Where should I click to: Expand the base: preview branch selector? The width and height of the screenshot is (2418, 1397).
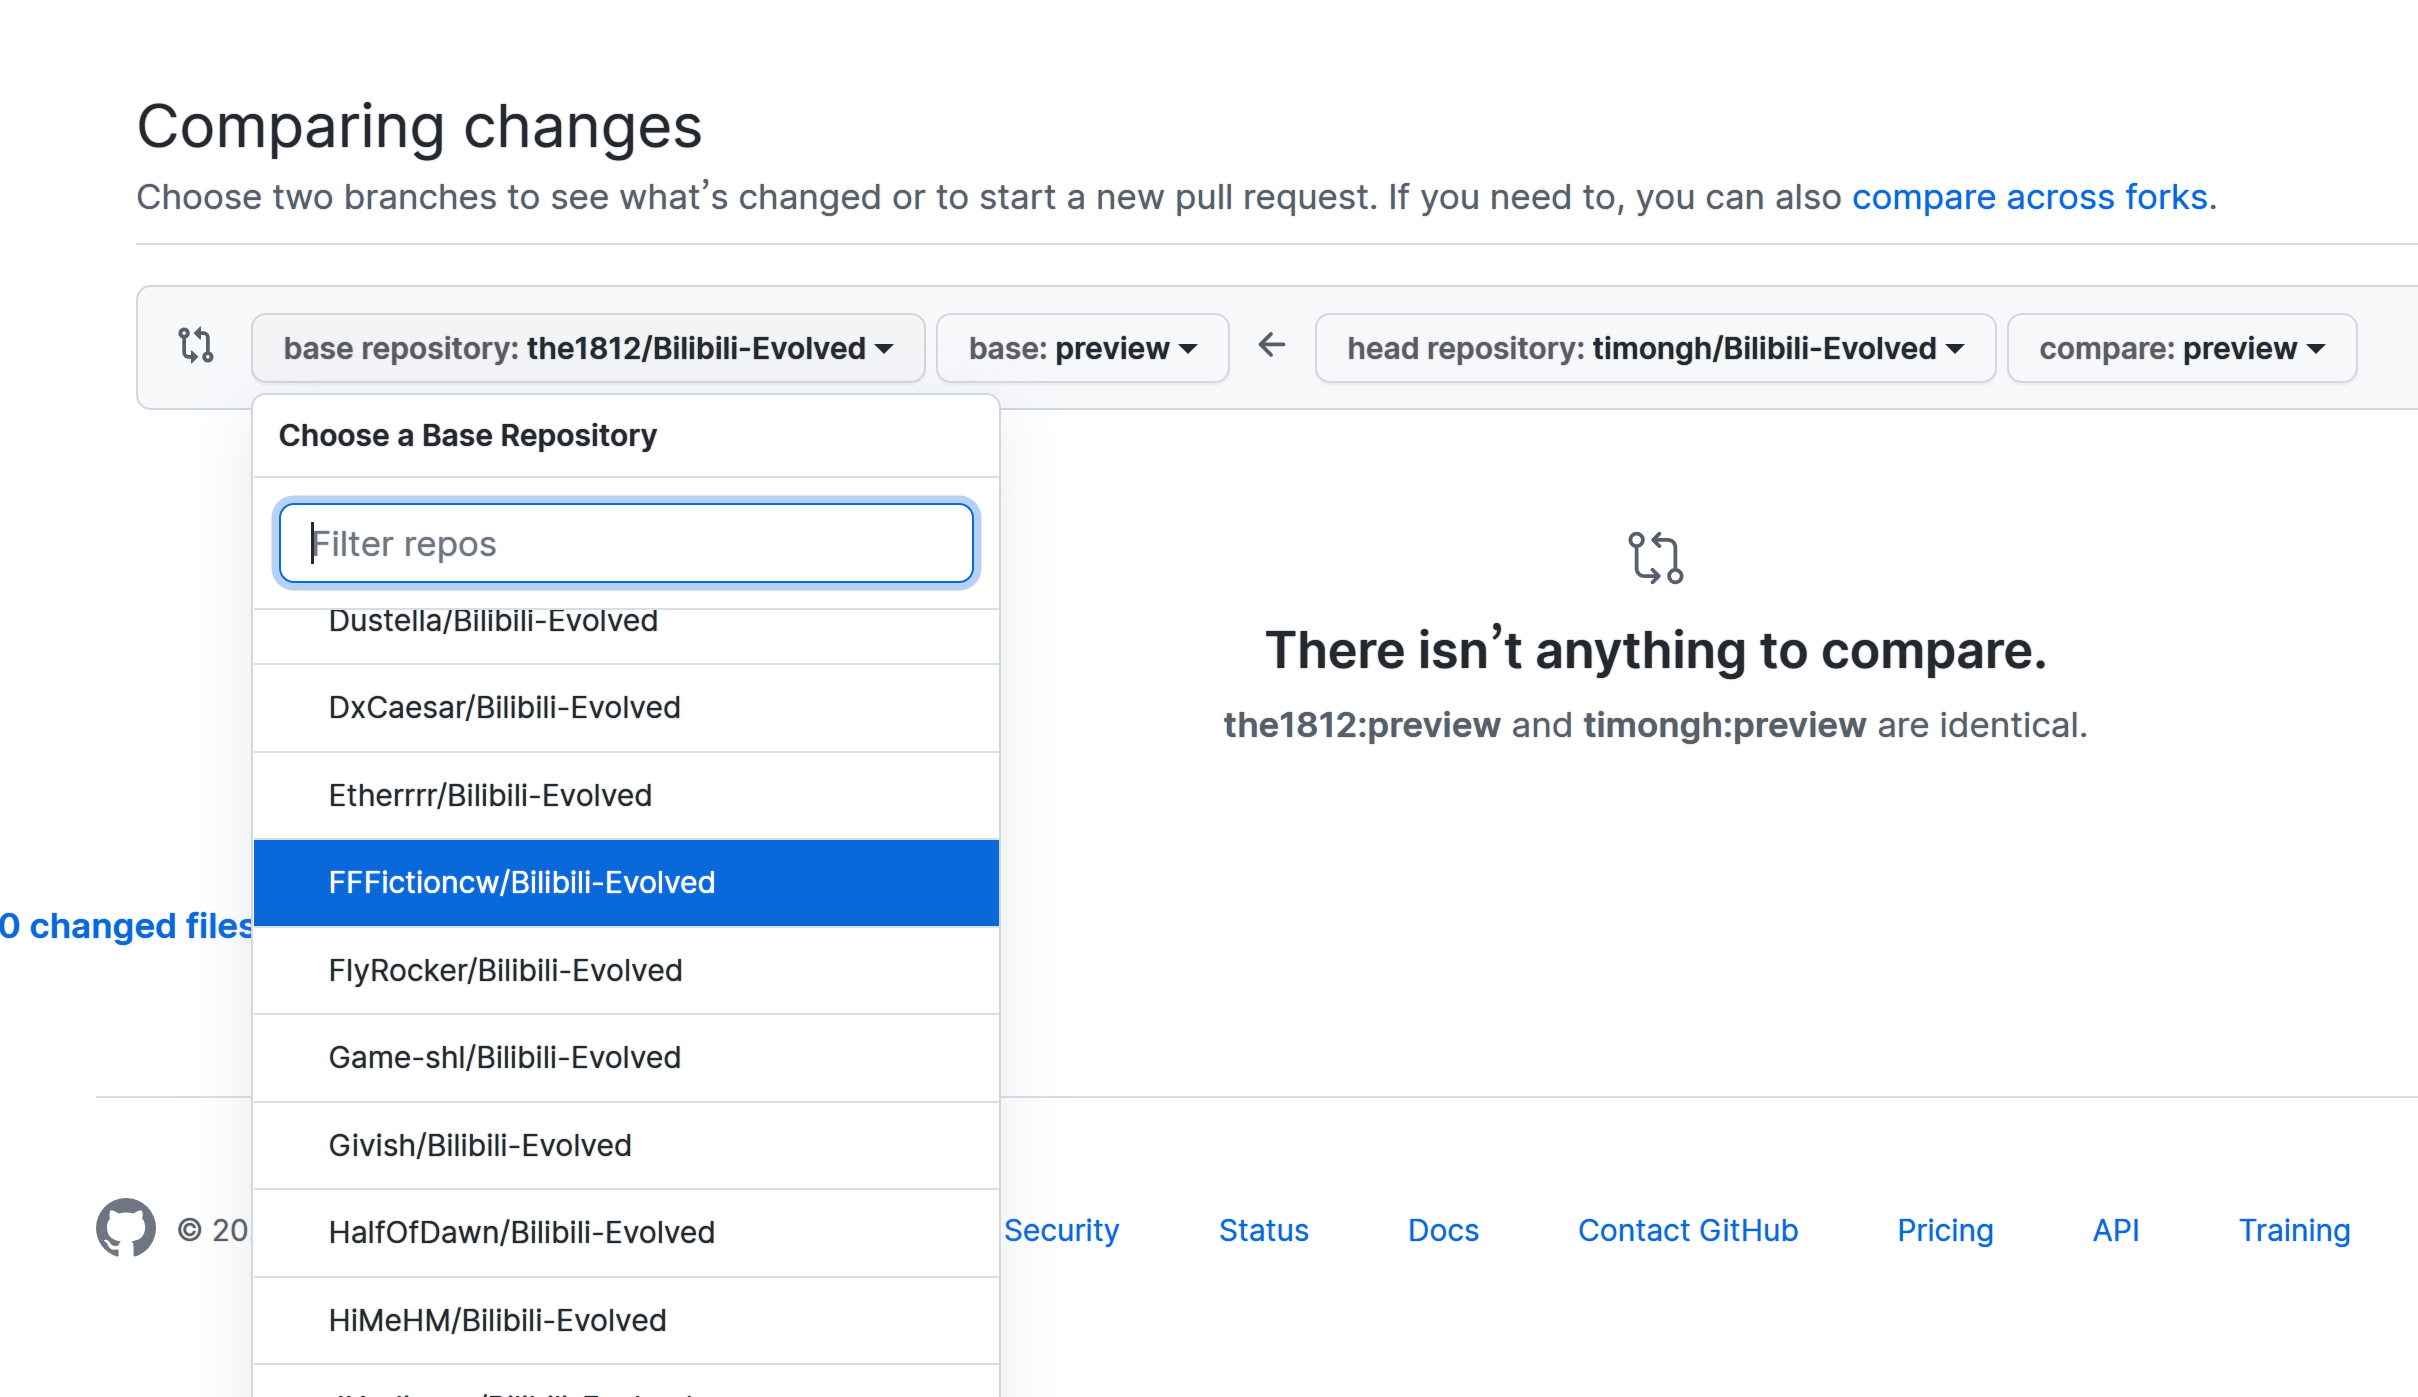(1082, 348)
